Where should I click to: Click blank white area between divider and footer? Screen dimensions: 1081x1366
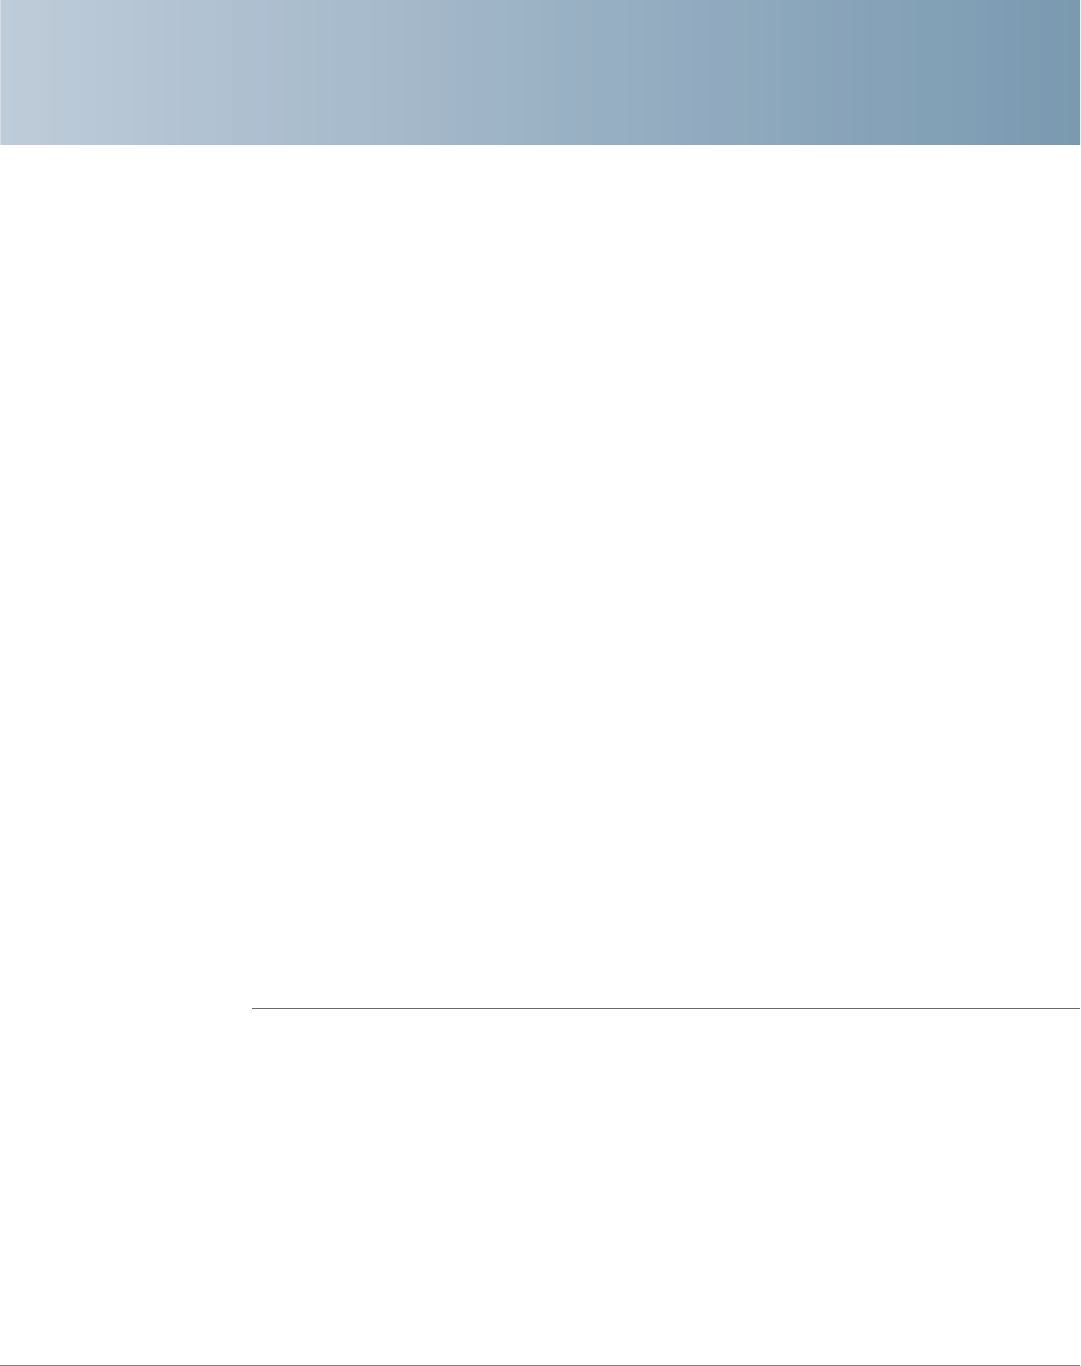pyautogui.click(x=600, y=1180)
